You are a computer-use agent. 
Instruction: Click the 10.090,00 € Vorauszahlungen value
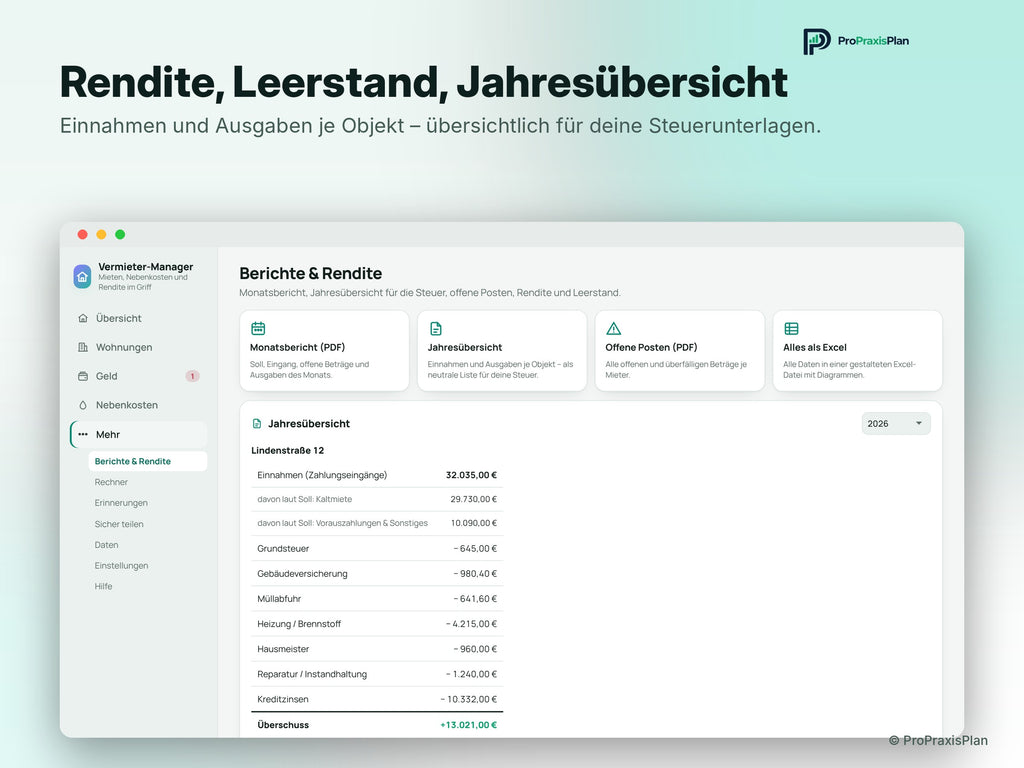click(x=473, y=523)
